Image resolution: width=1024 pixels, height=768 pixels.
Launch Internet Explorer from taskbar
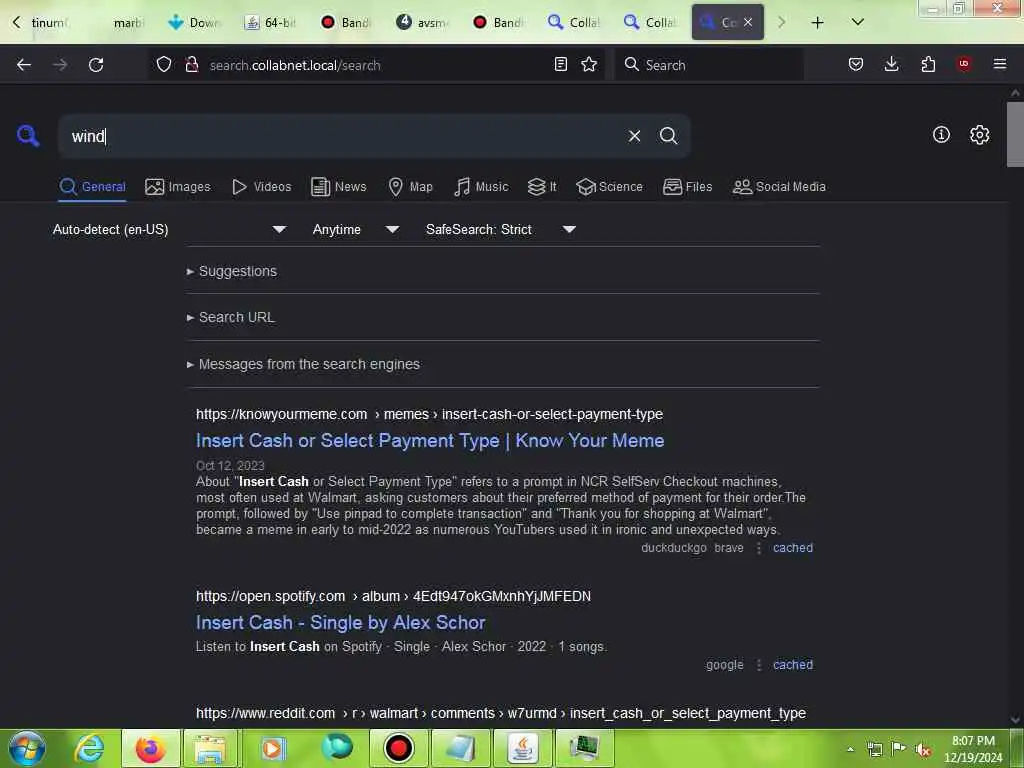[89, 748]
